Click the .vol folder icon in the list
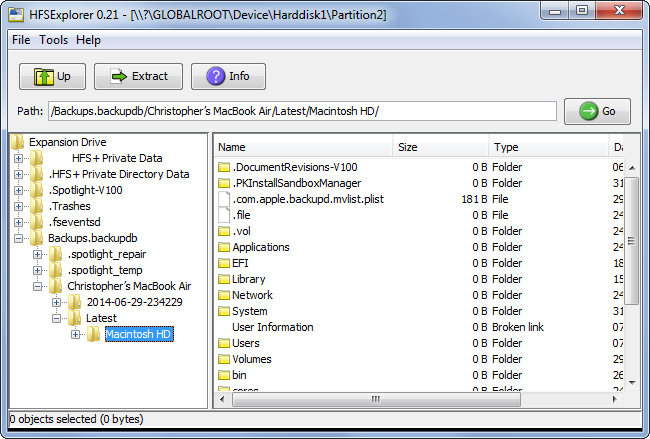 [x=224, y=231]
